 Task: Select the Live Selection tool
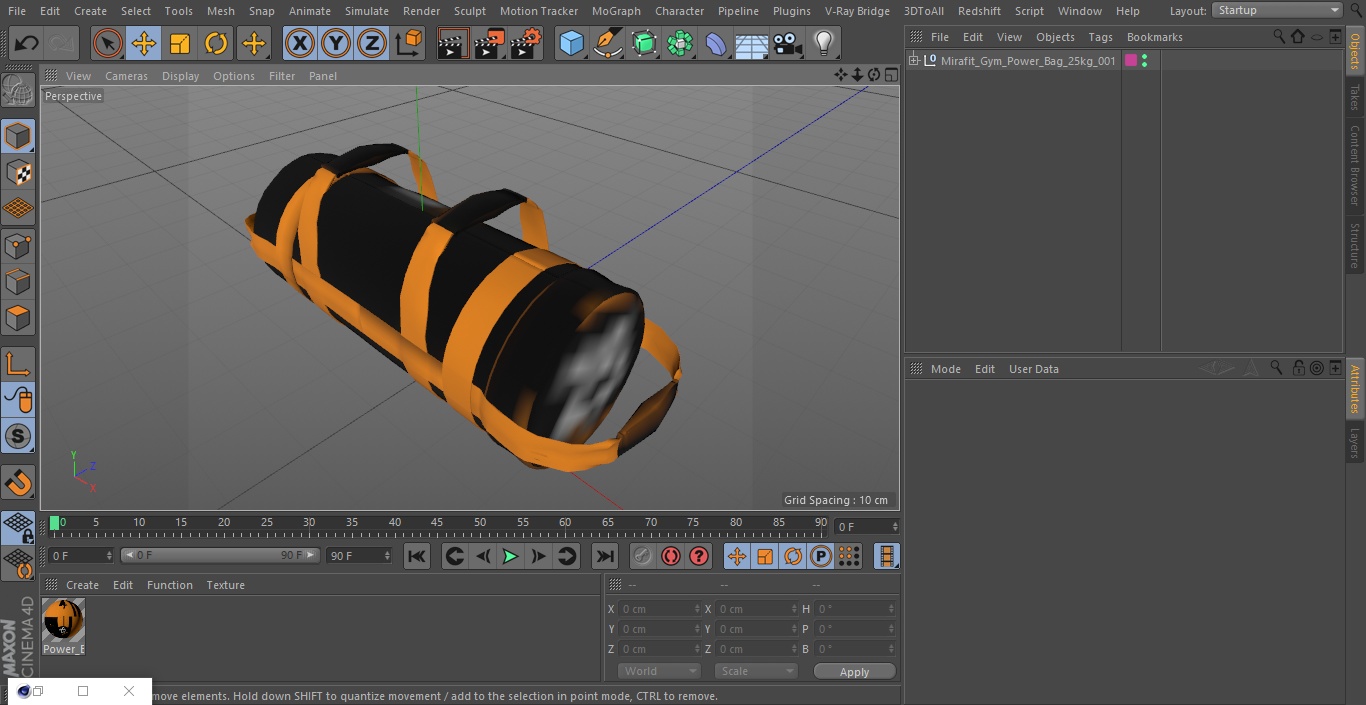(108, 44)
